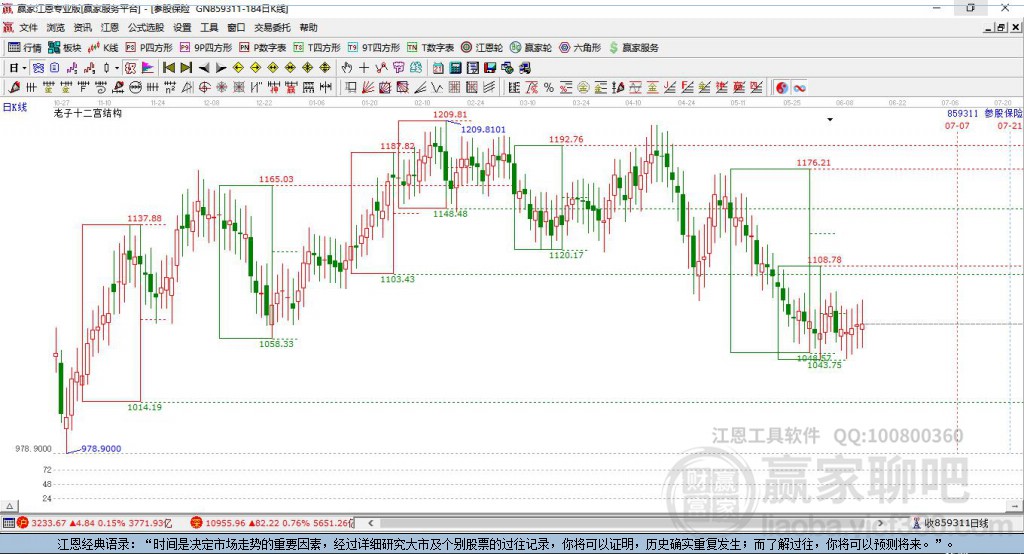Launch the 赢家轮 wheel tool

tap(531, 48)
